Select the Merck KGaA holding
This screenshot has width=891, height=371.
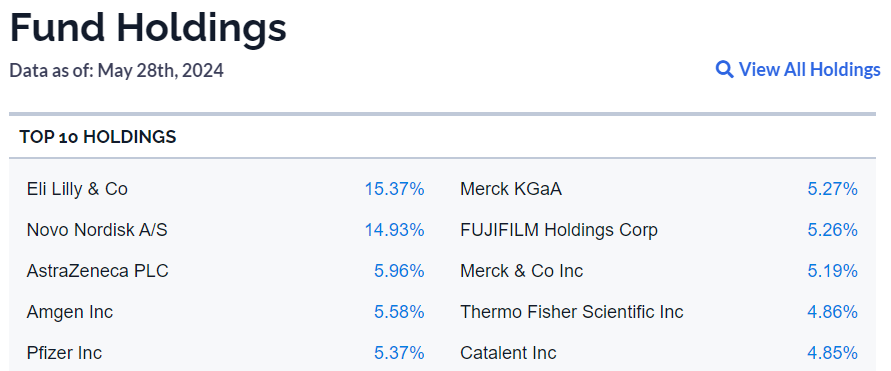[511, 189]
